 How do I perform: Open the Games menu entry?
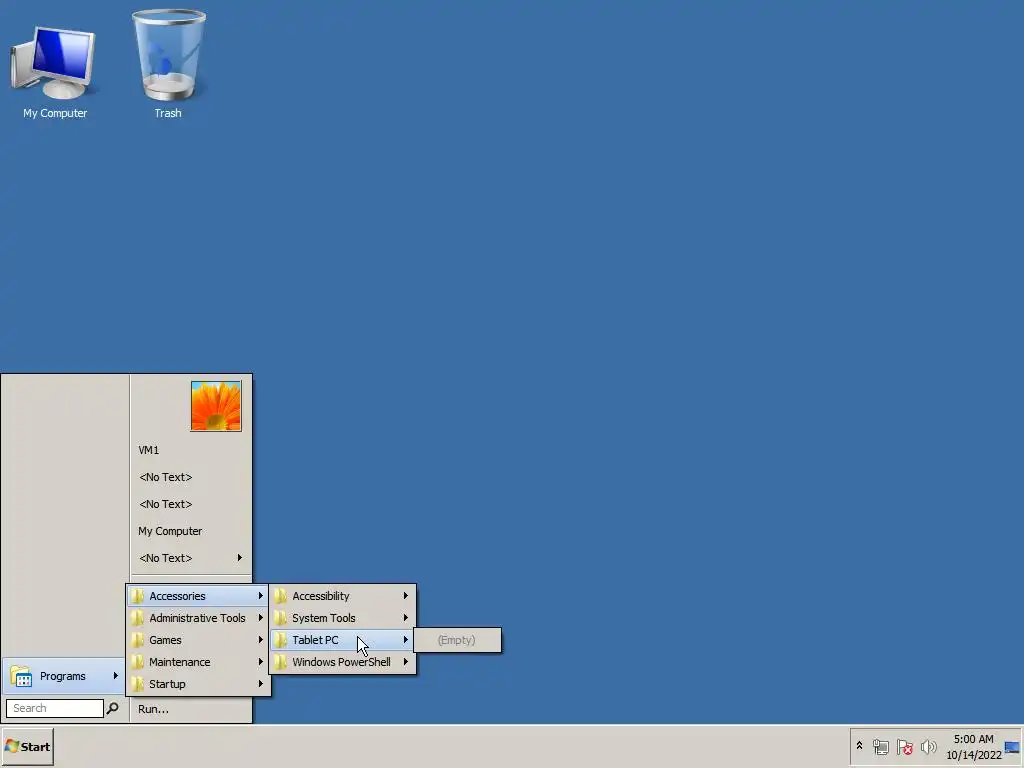click(197, 640)
